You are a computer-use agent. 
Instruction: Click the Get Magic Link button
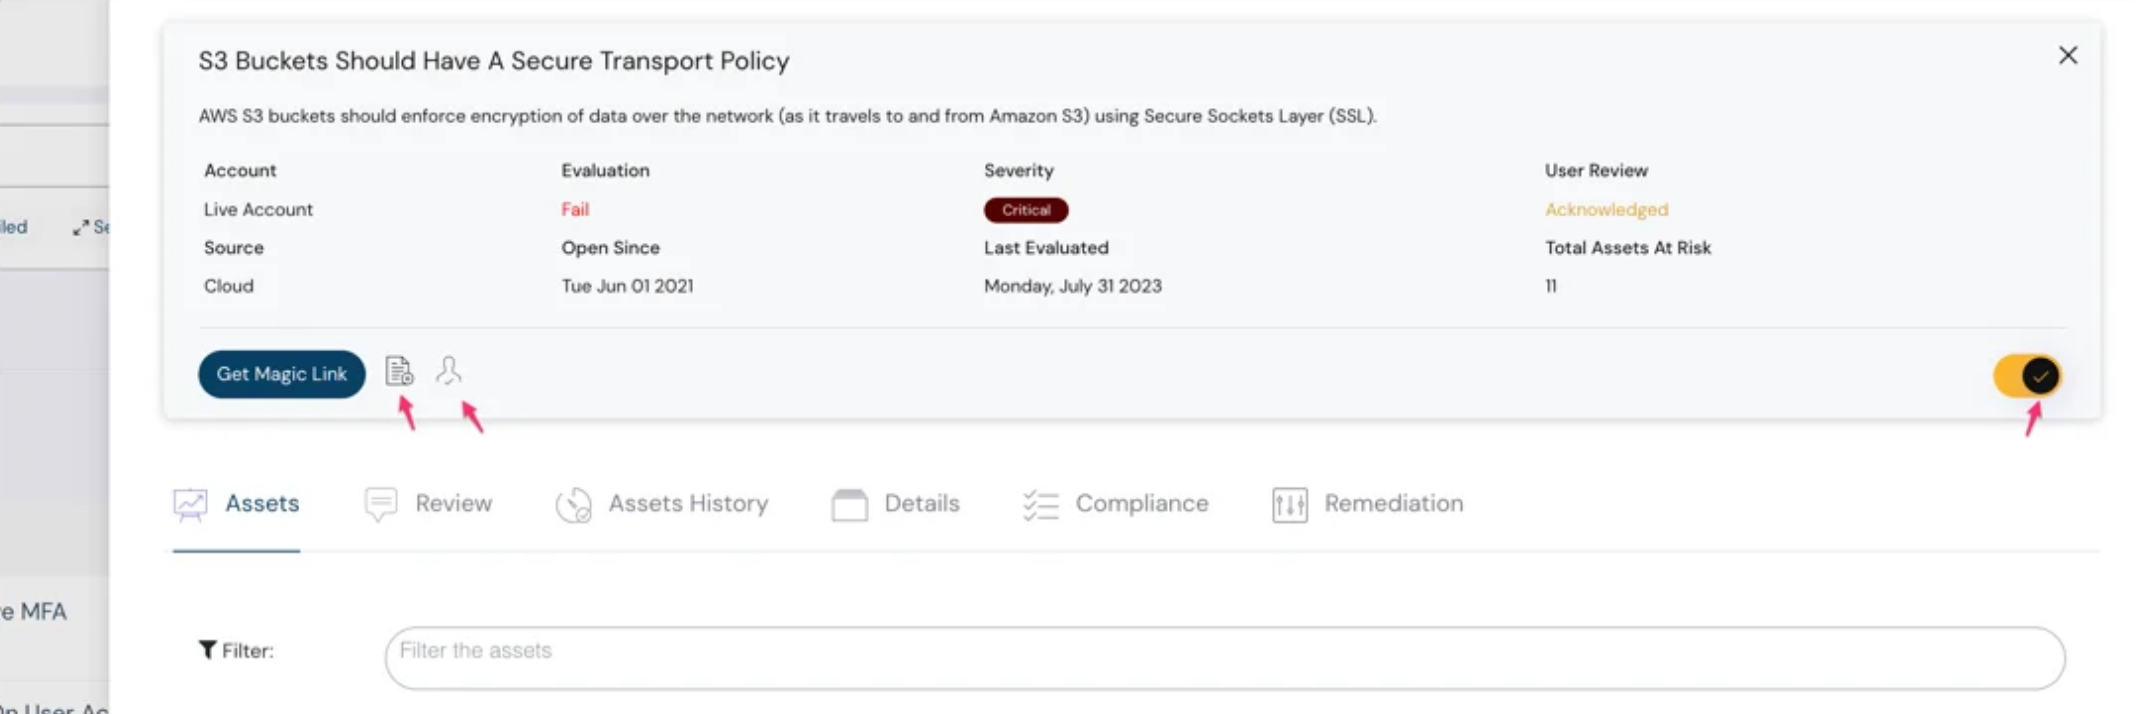pos(281,373)
